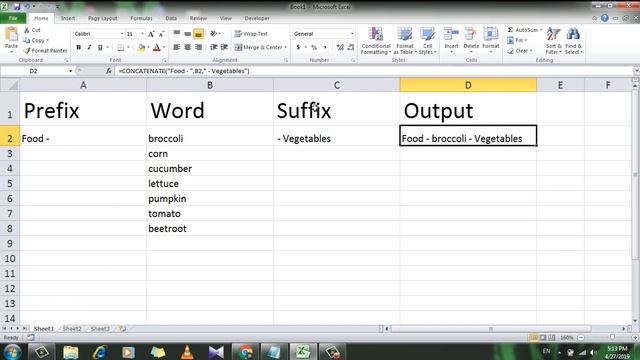Screen dimensions: 640x360
Task: Open the Sheet2 worksheet tab
Action: point(72,329)
